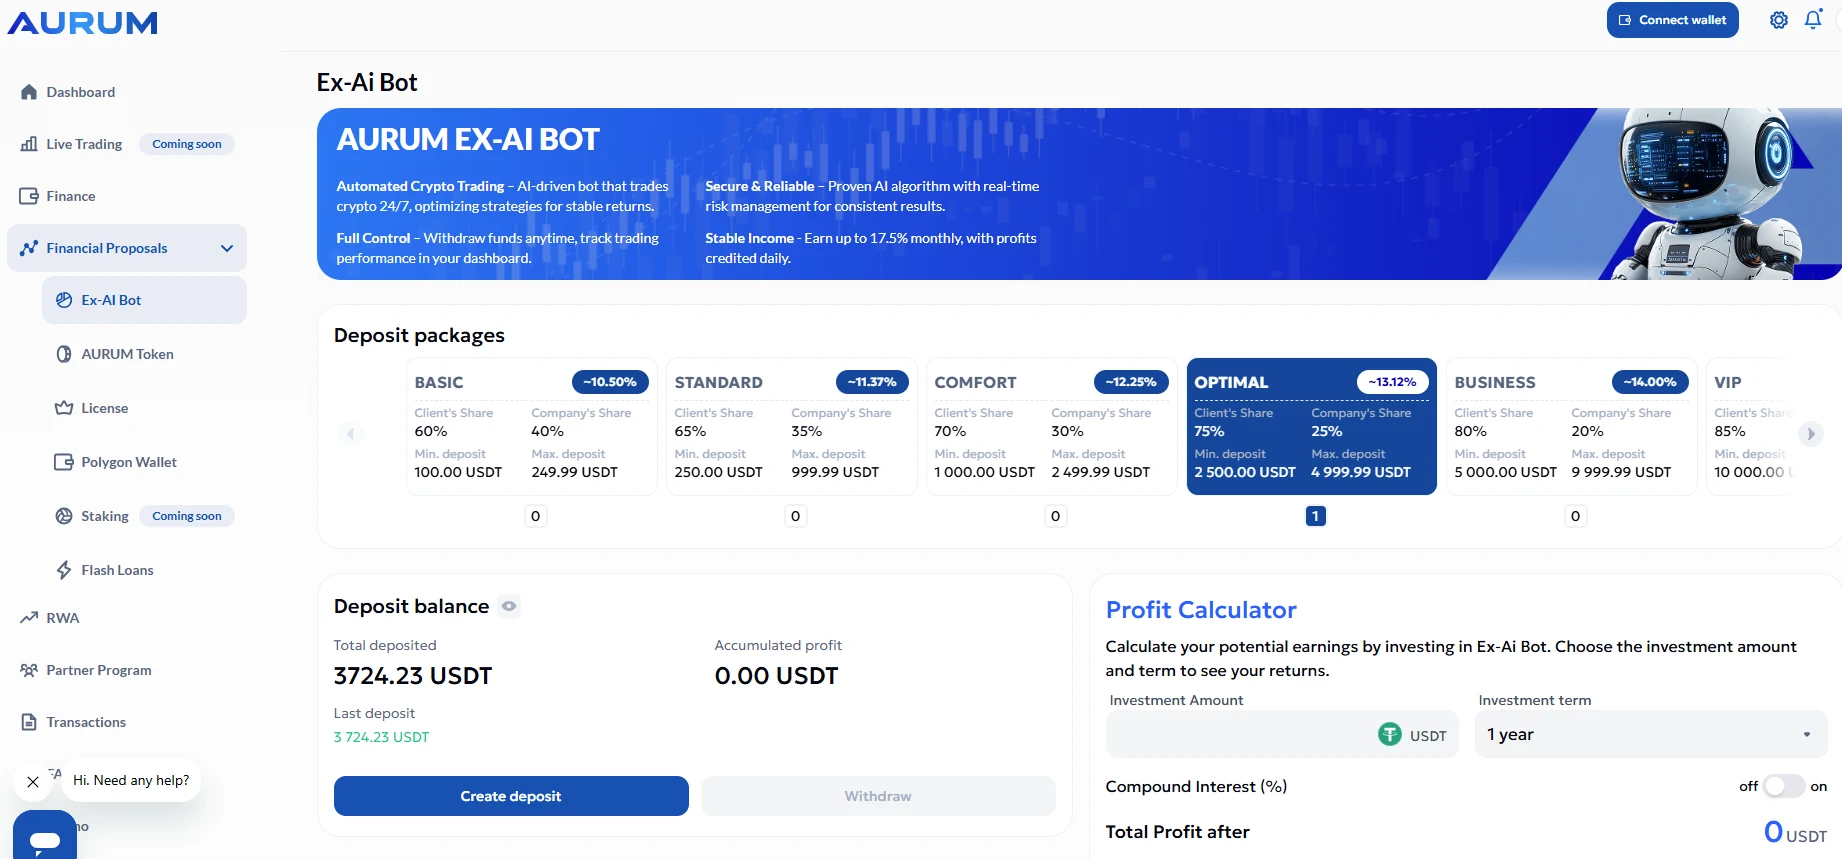Open Partner Program in sidebar
Viewport: 1842px width, 859px height.
(x=99, y=670)
